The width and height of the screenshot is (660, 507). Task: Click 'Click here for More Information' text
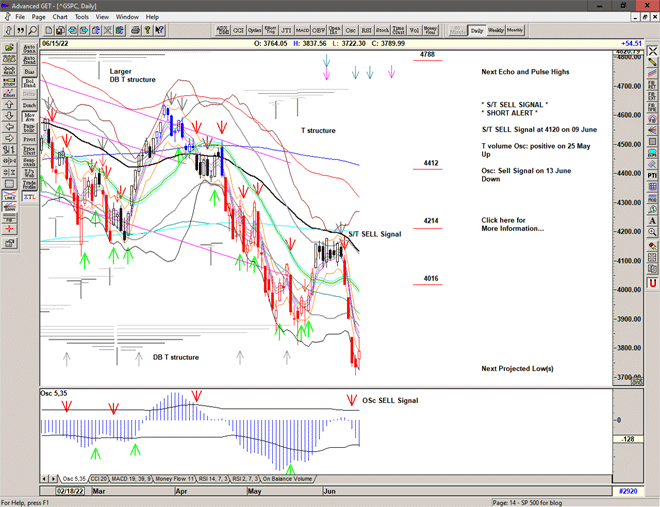pyautogui.click(x=512, y=224)
